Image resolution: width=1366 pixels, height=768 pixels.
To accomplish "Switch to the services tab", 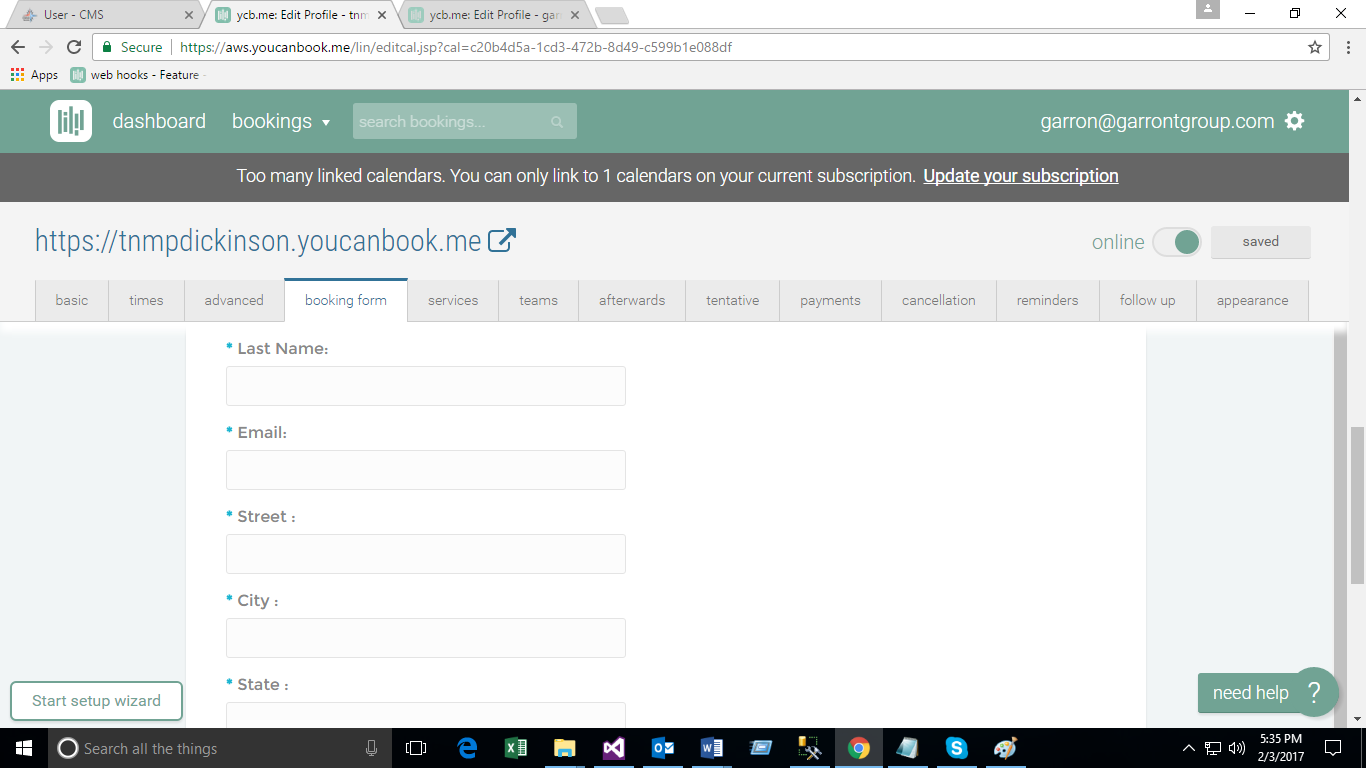I will pyautogui.click(x=453, y=300).
